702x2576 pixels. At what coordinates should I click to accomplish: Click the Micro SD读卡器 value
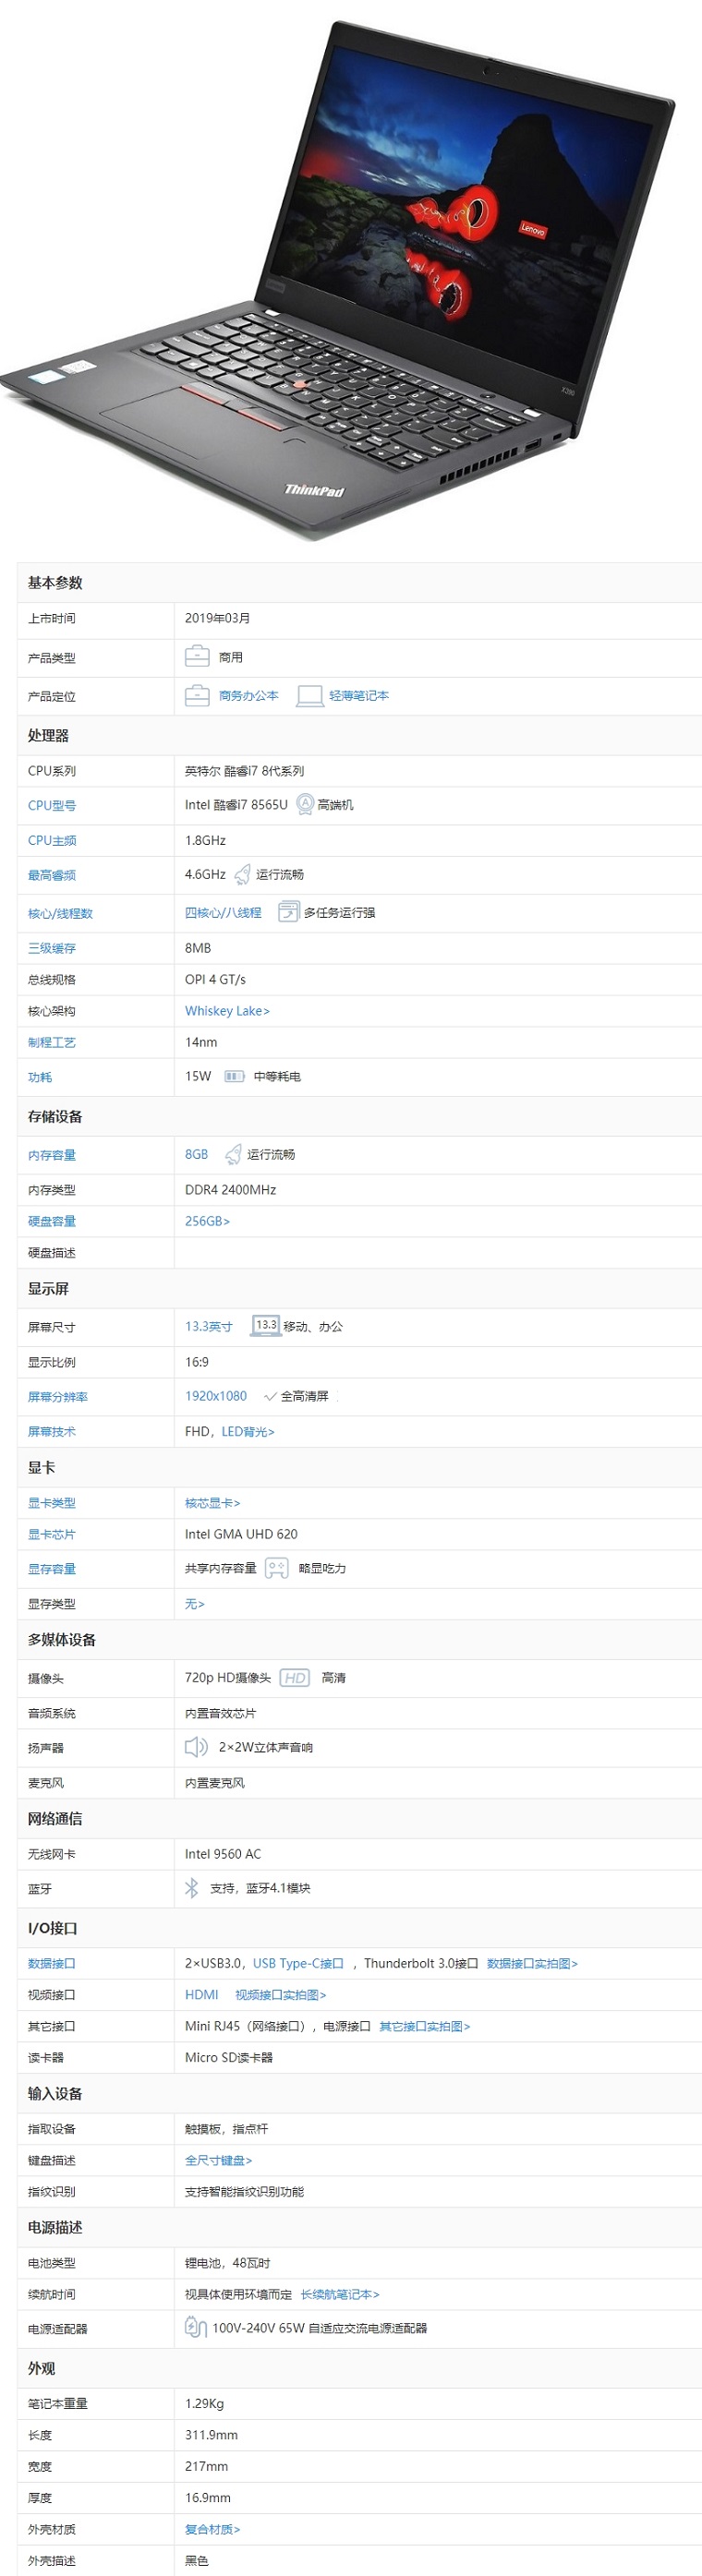[229, 2057]
